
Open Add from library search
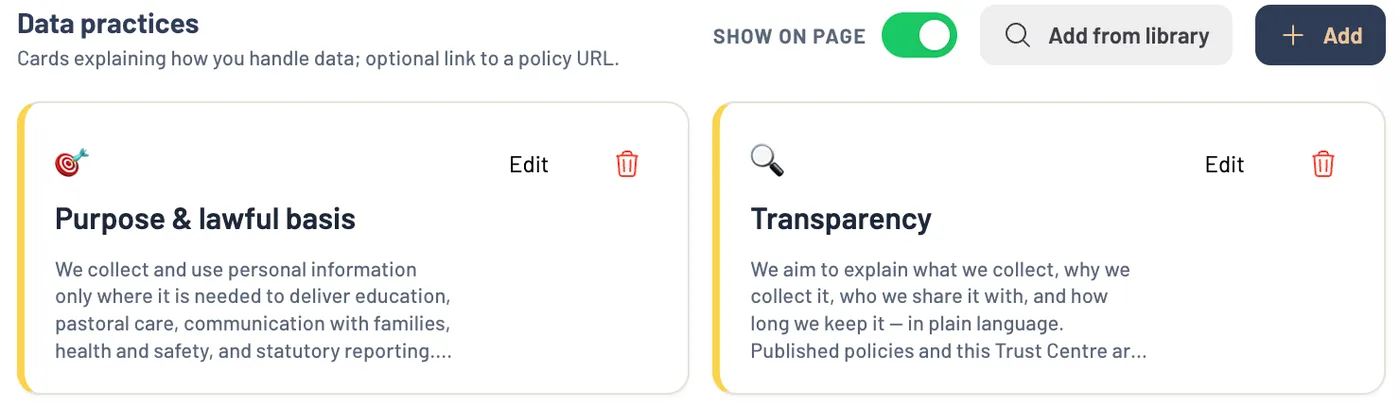pyautogui.click(x=1106, y=36)
